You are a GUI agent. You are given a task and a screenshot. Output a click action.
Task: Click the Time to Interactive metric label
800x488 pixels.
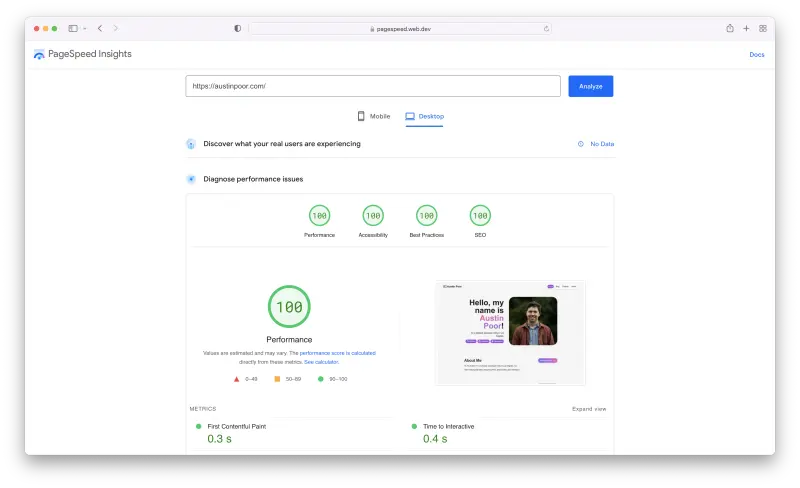point(448,426)
